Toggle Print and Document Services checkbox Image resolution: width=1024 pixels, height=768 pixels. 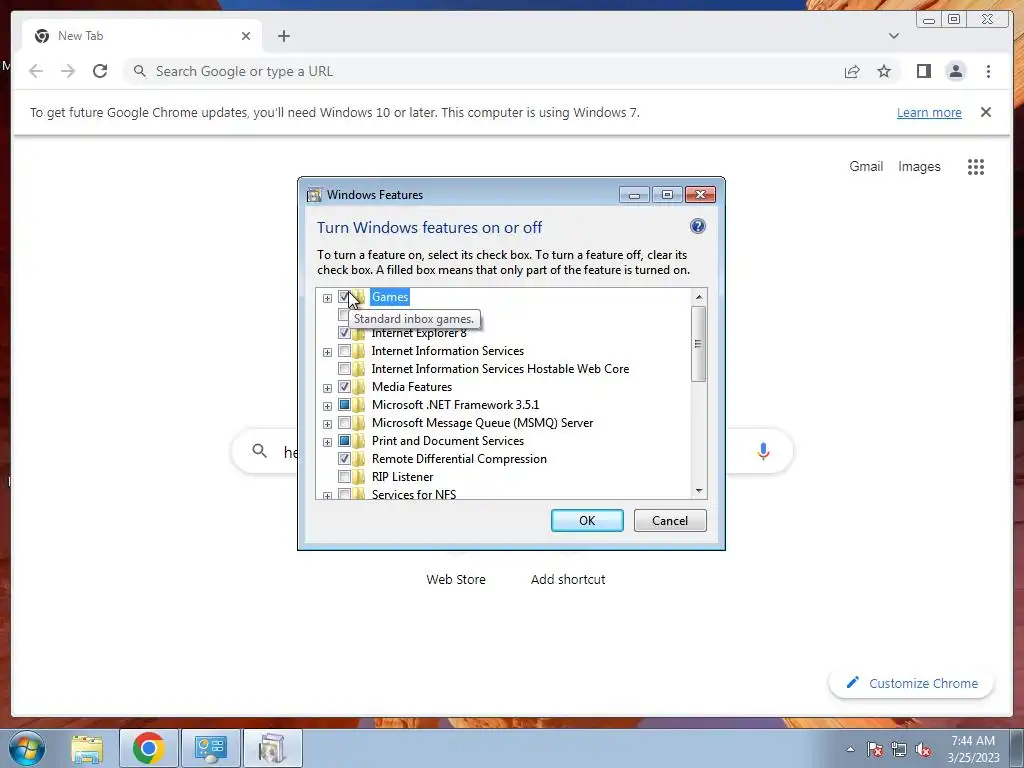pyautogui.click(x=344, y=441)
